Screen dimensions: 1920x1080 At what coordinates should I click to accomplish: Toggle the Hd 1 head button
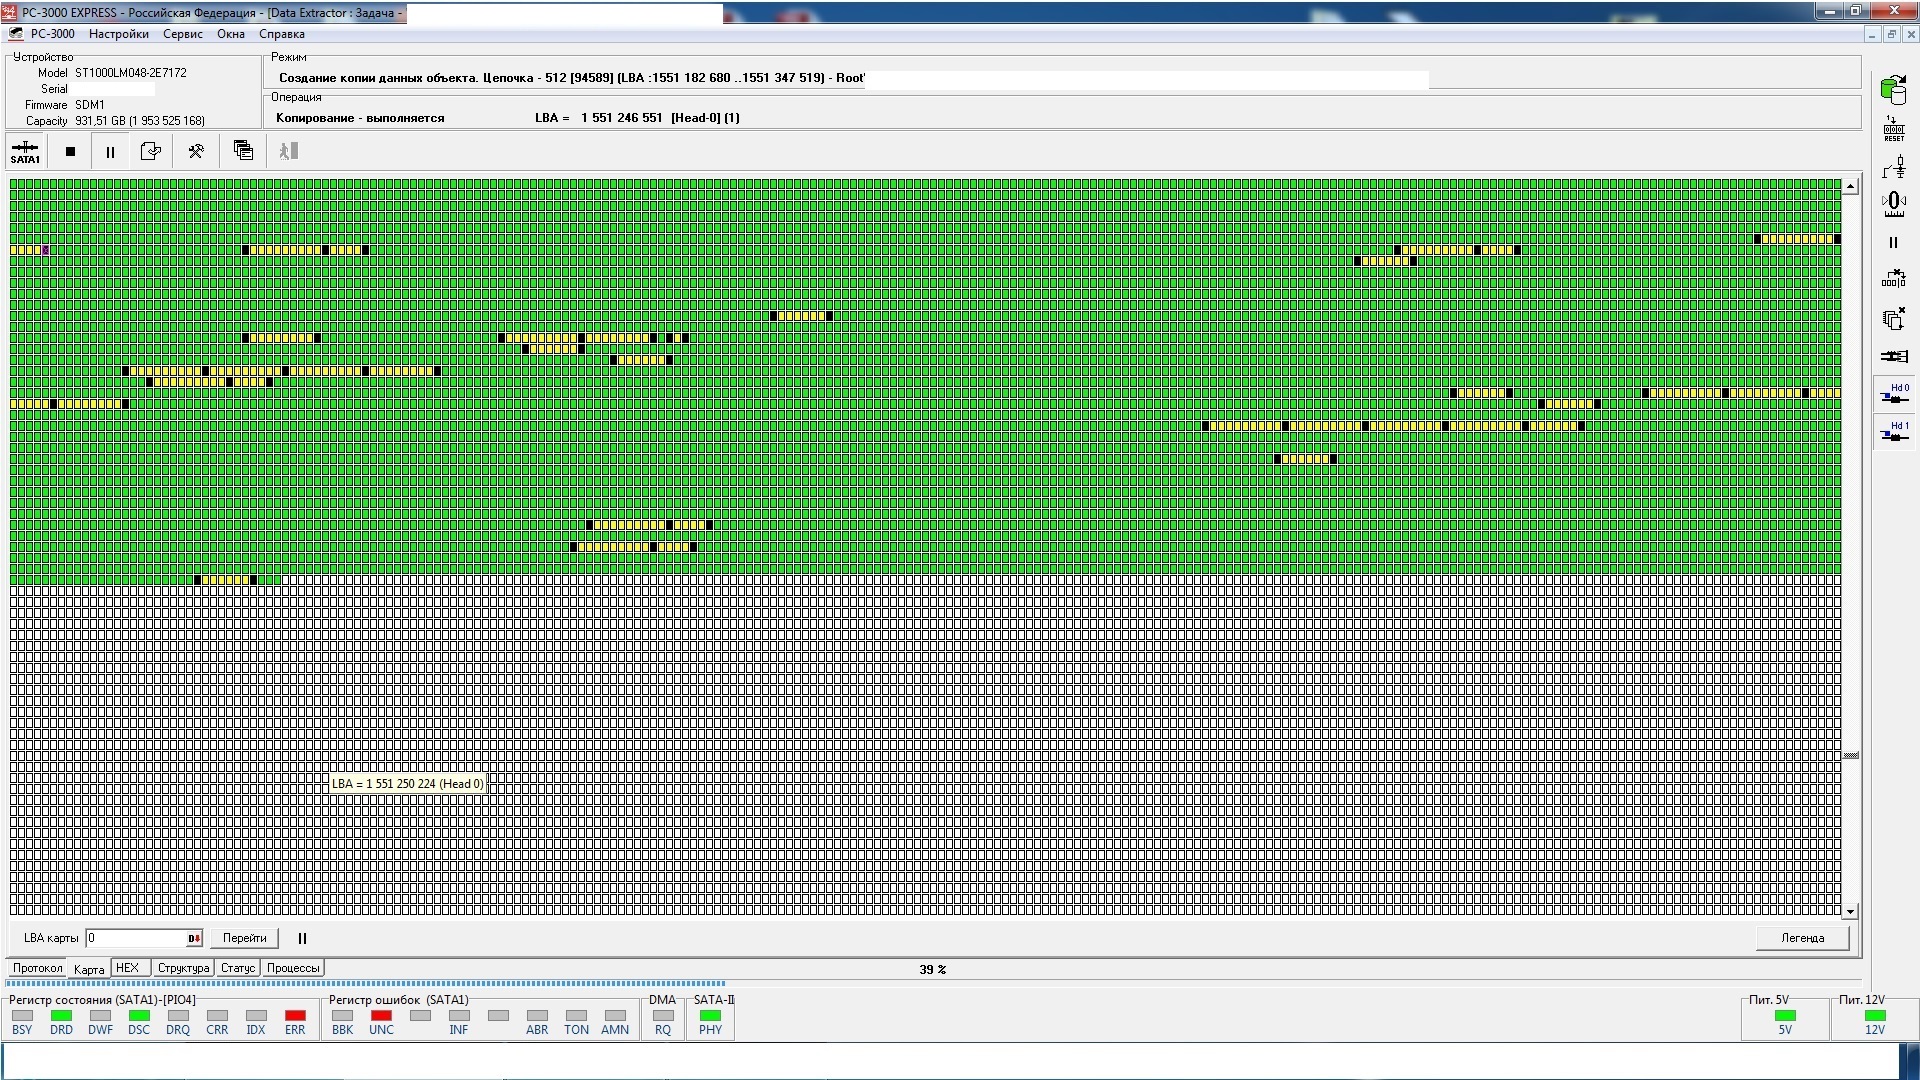pyautogui.click(x=1893, y=432)
